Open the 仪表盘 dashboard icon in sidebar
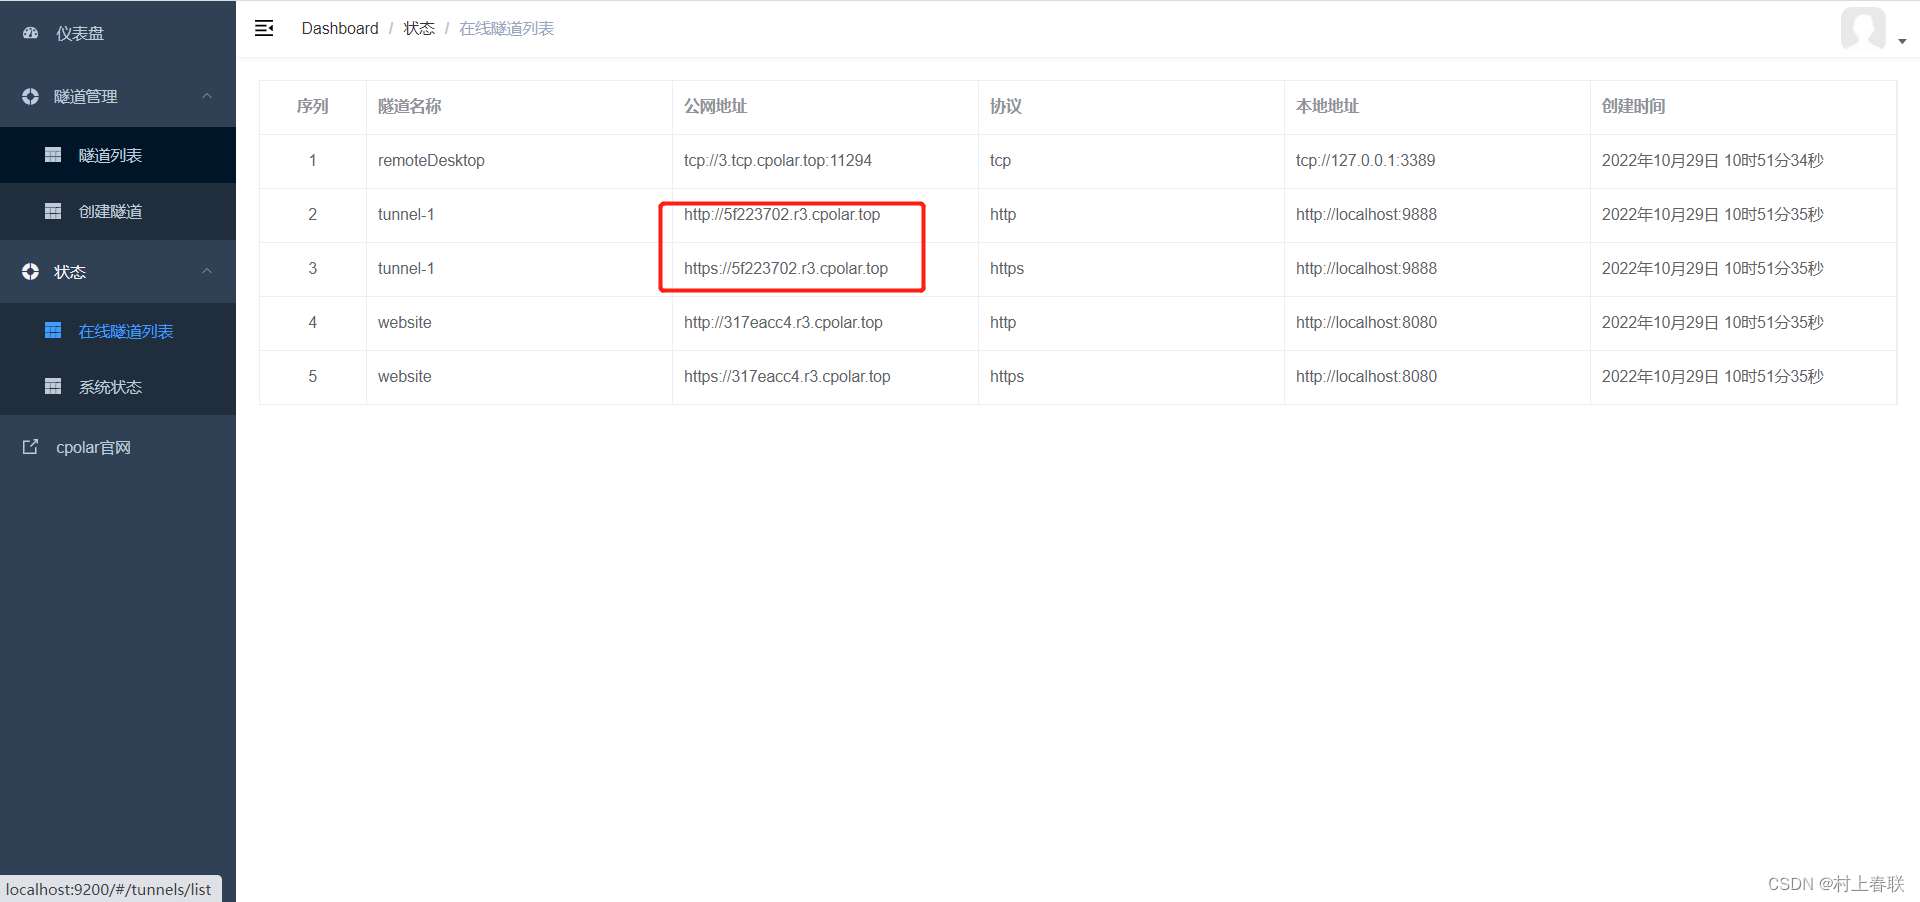This screenshot has height=902, width=1920. pyautogui.click(x=29, y=33)
